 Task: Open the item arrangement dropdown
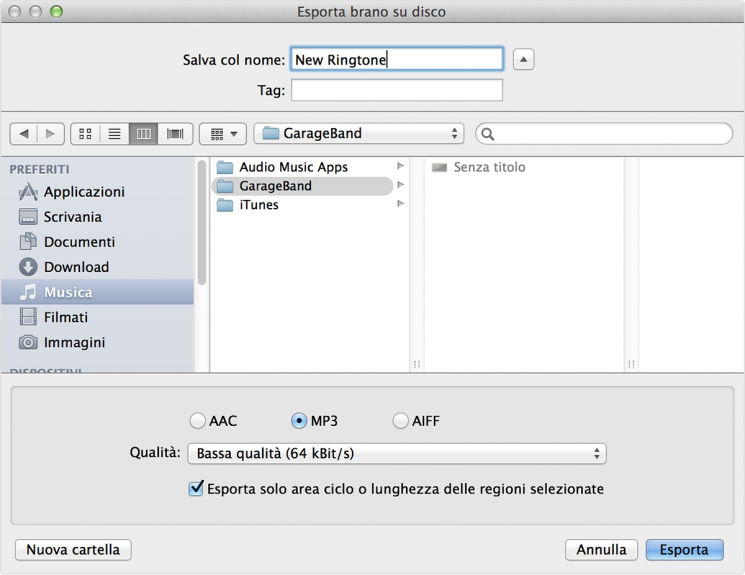coord(222,134)
